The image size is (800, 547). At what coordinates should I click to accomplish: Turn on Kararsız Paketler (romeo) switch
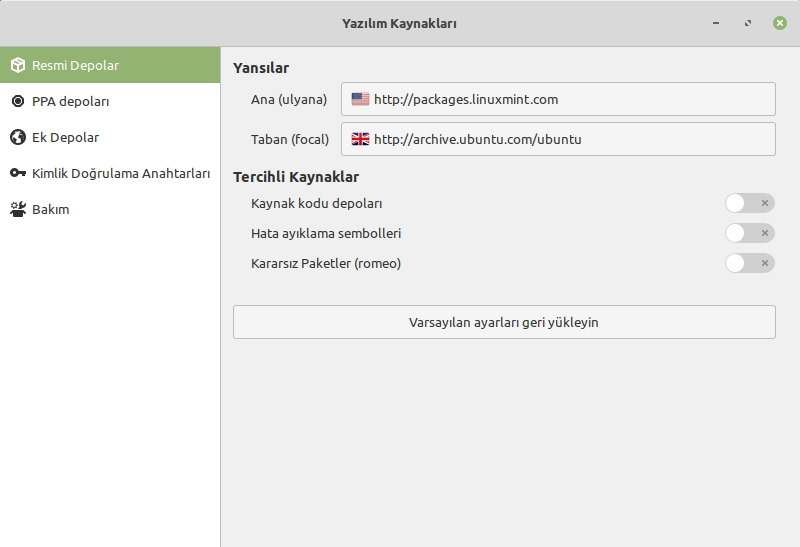[749, 263]
